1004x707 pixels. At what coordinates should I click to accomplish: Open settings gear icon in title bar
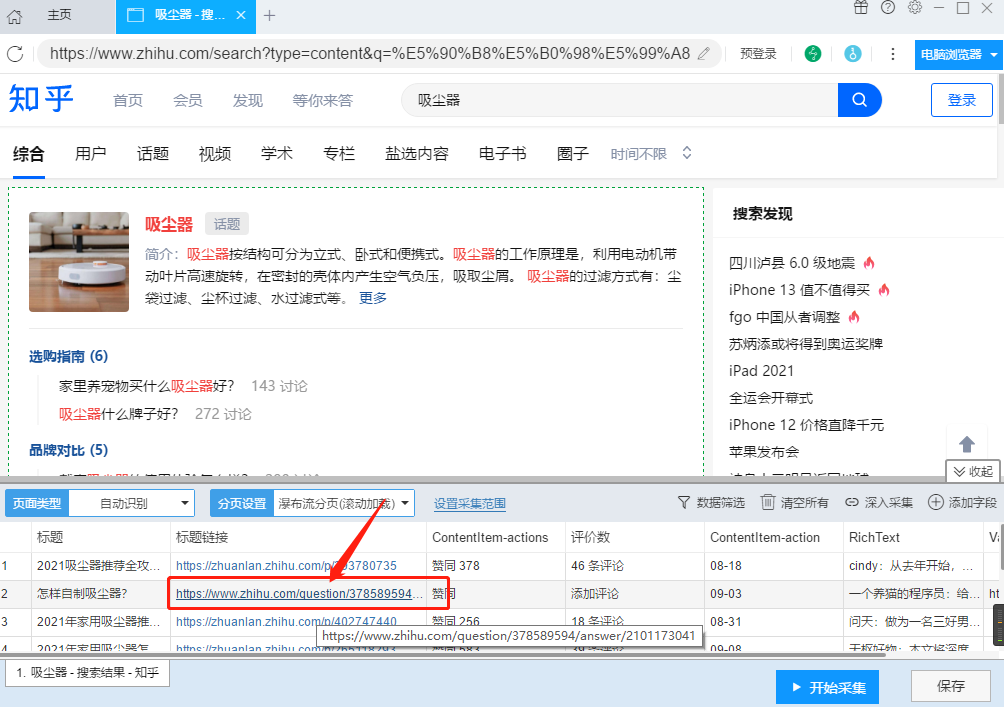tap(915, 8)
